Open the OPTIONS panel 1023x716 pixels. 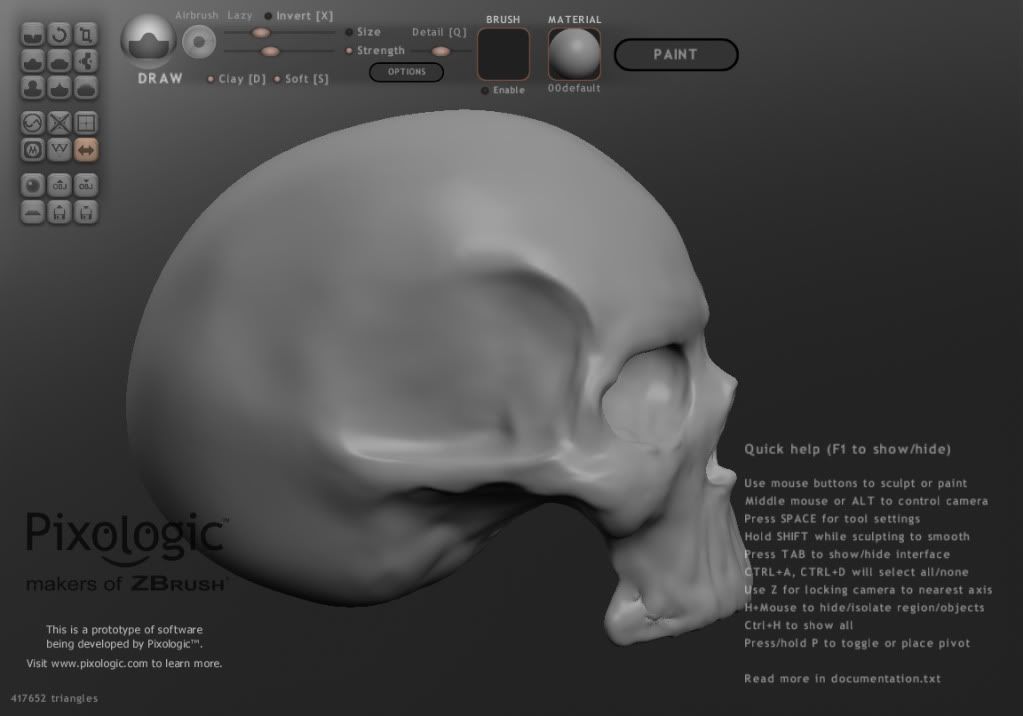click(406, 72)
